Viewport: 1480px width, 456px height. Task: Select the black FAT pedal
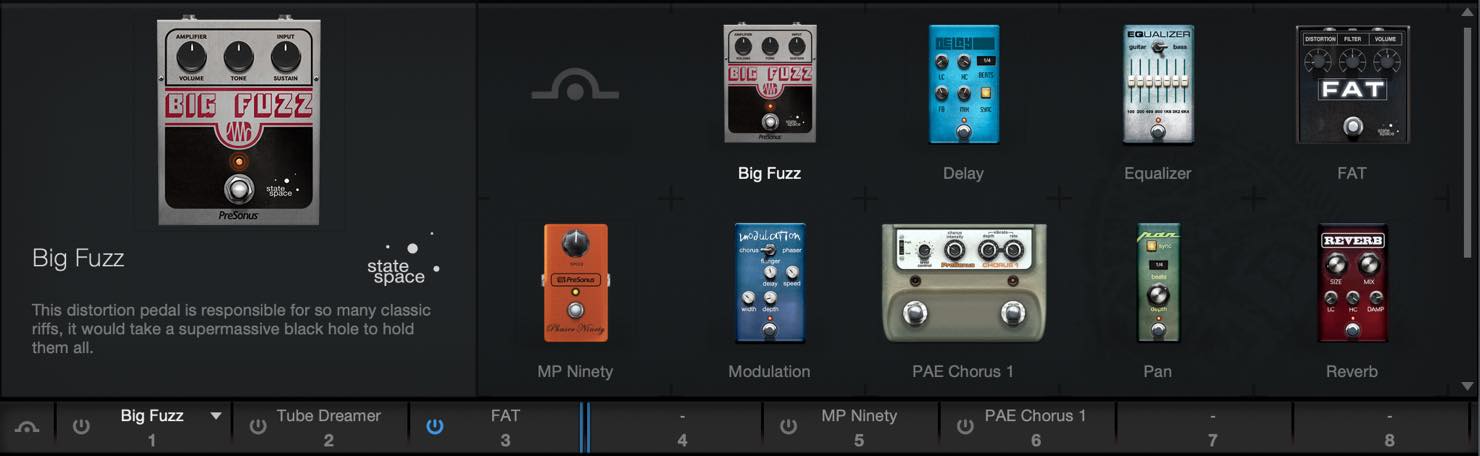pos(1352,84)
